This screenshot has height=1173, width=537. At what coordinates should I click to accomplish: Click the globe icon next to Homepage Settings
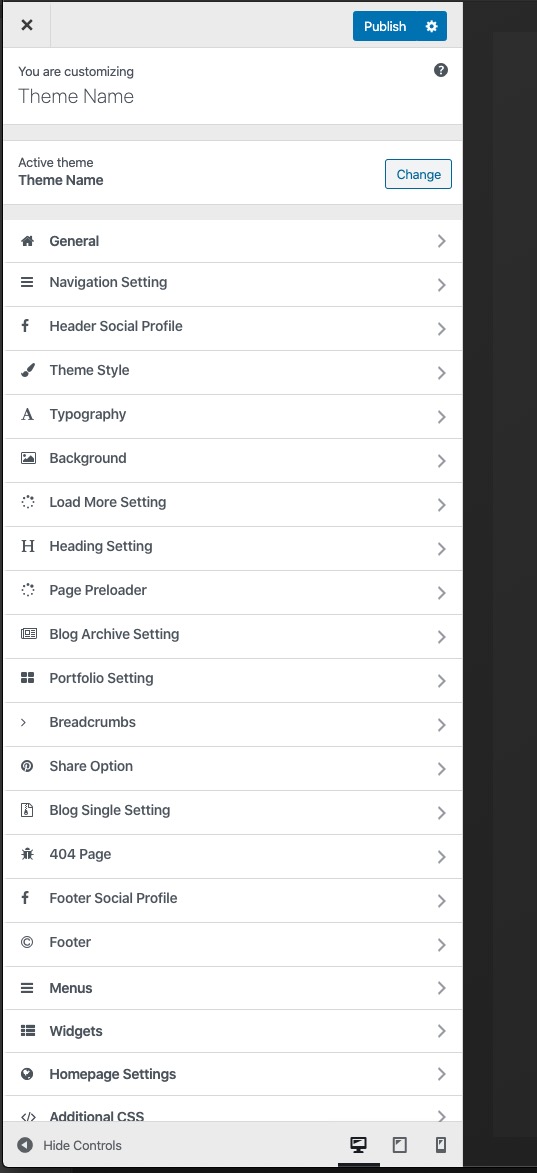click(x=28, y=1075)
